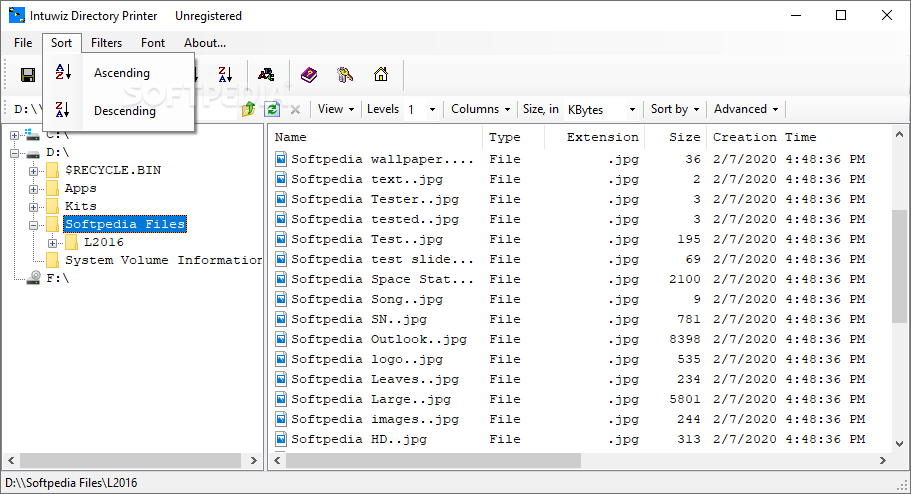This screenshot has width=911, height=494.
Task: Click the L2016 folder icon
Action: (71, 242)
